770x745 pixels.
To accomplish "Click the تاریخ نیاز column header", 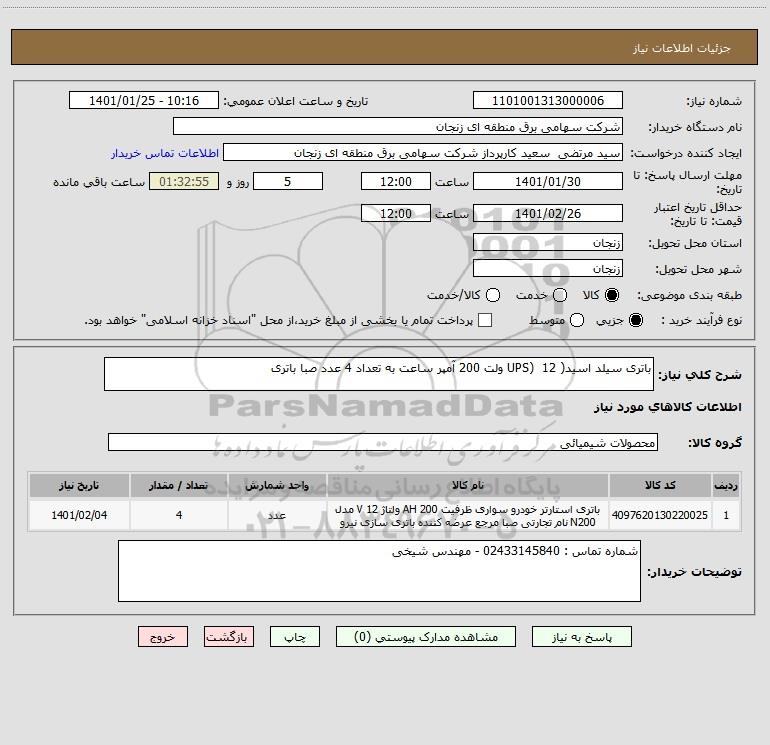I will (79, 485).
